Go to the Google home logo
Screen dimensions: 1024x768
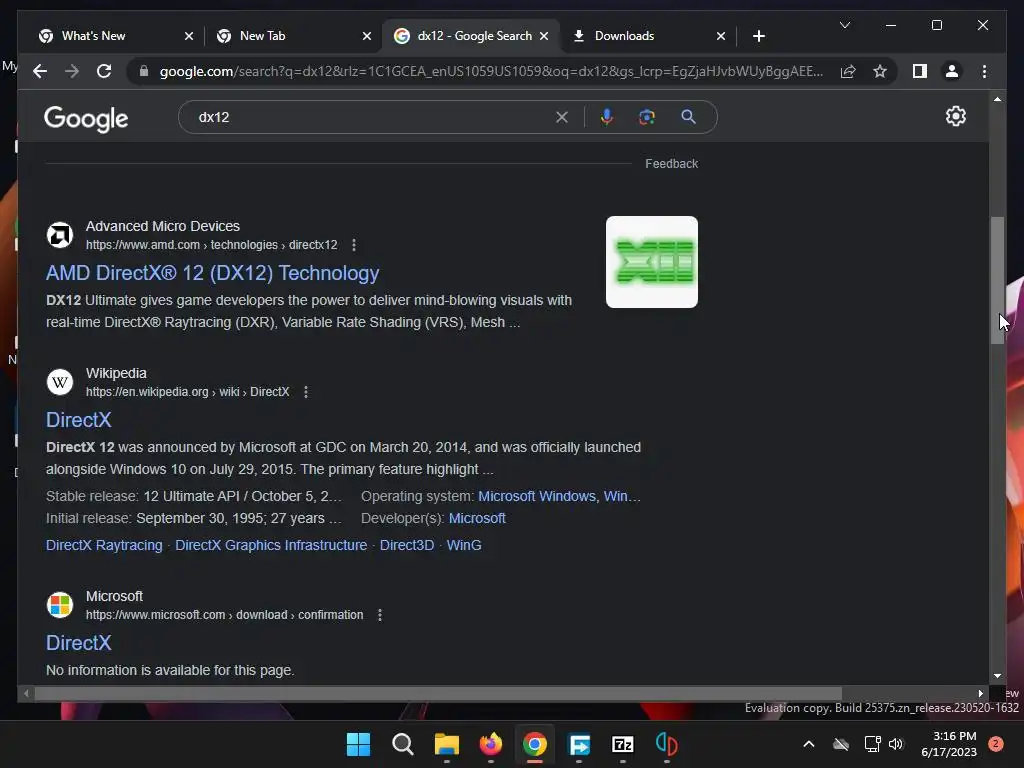coord(86,118)
